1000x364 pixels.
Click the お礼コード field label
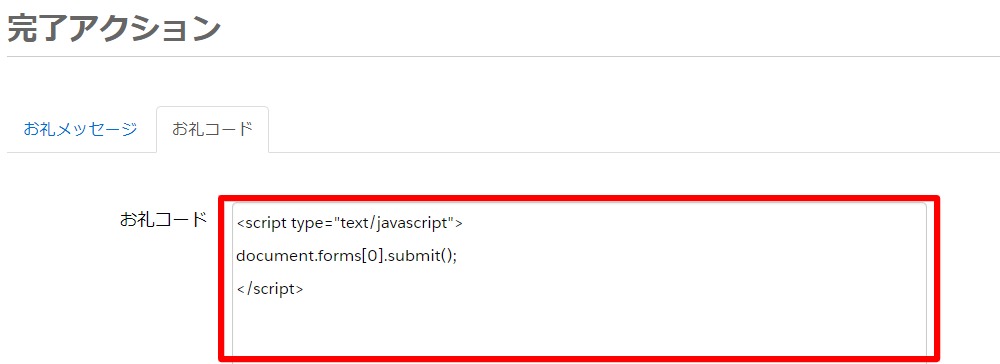(163, 220)
